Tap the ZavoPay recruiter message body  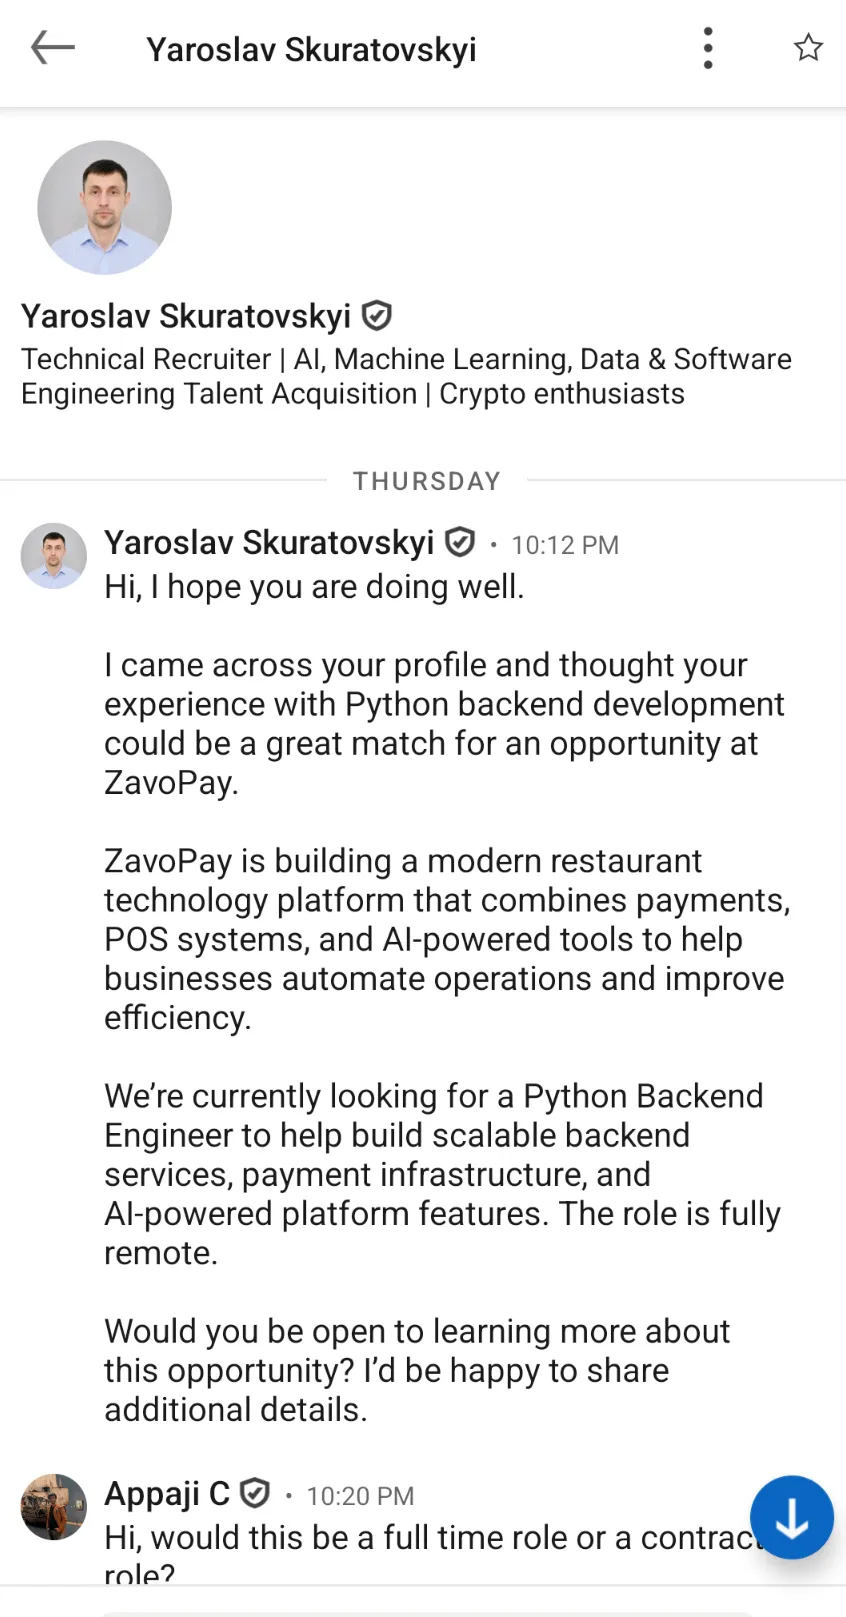coord(447,997)
